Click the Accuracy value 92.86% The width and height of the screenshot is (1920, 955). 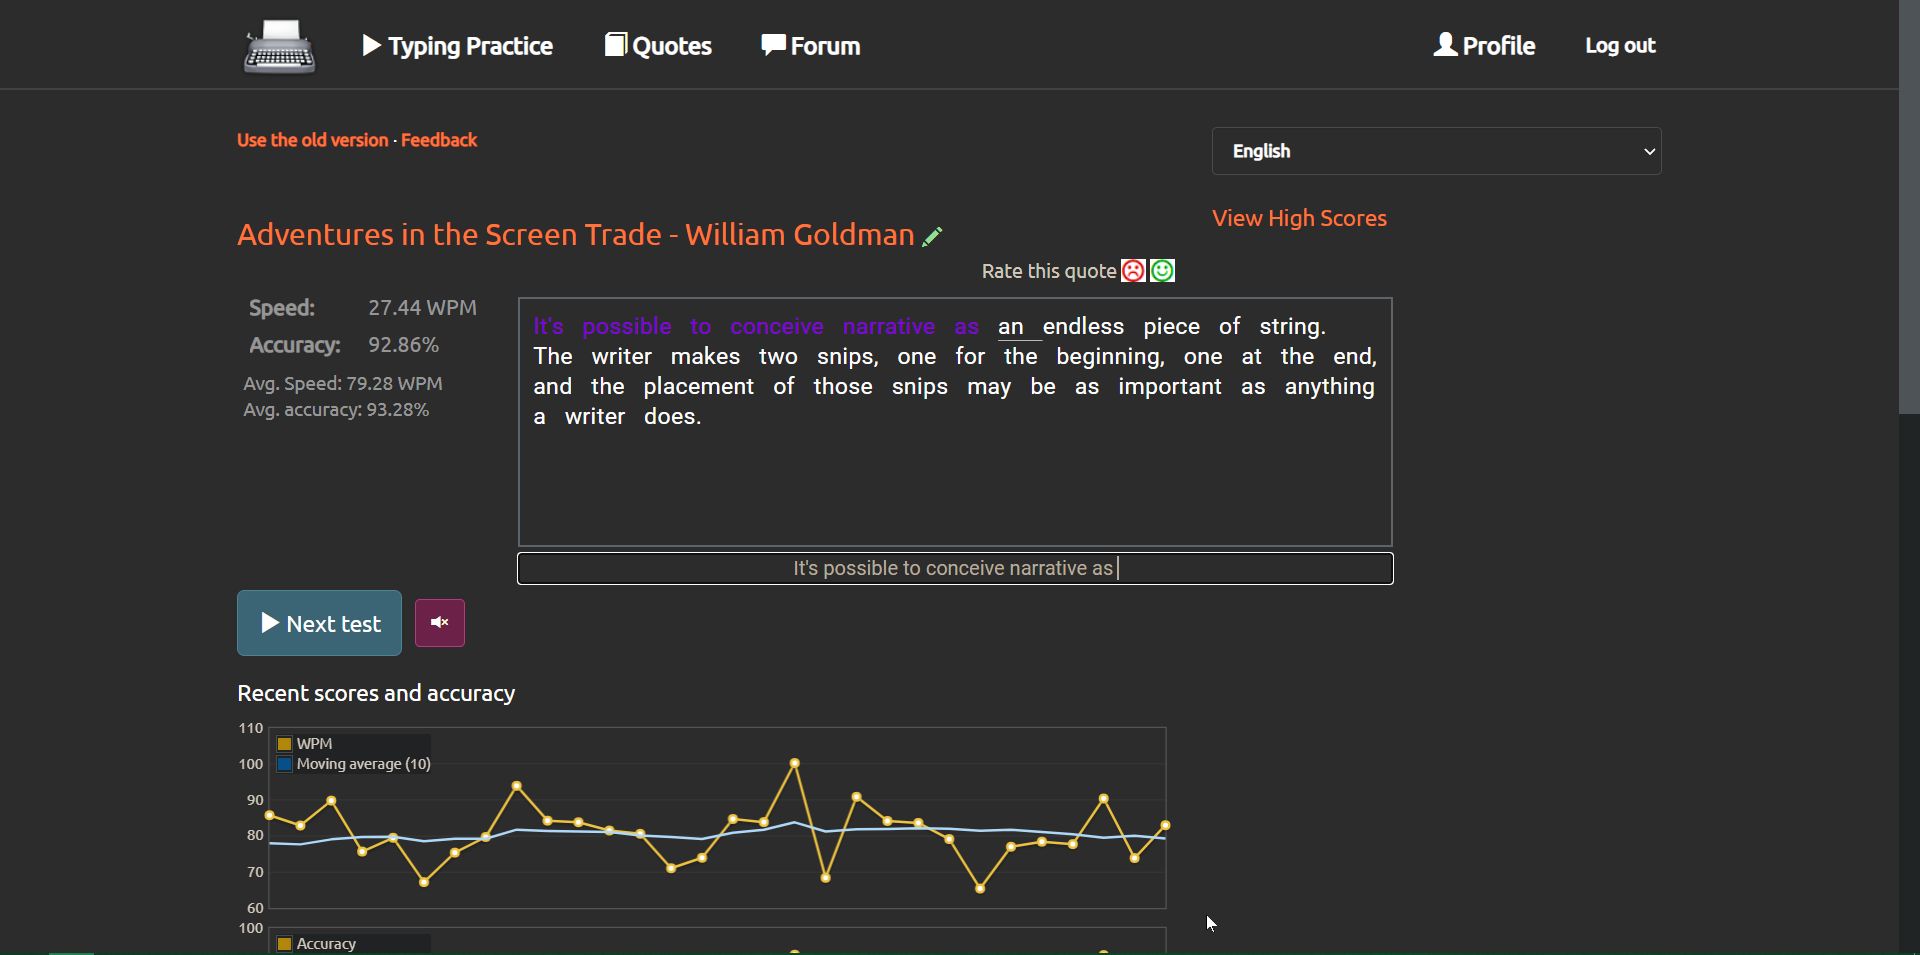[403, 345]
